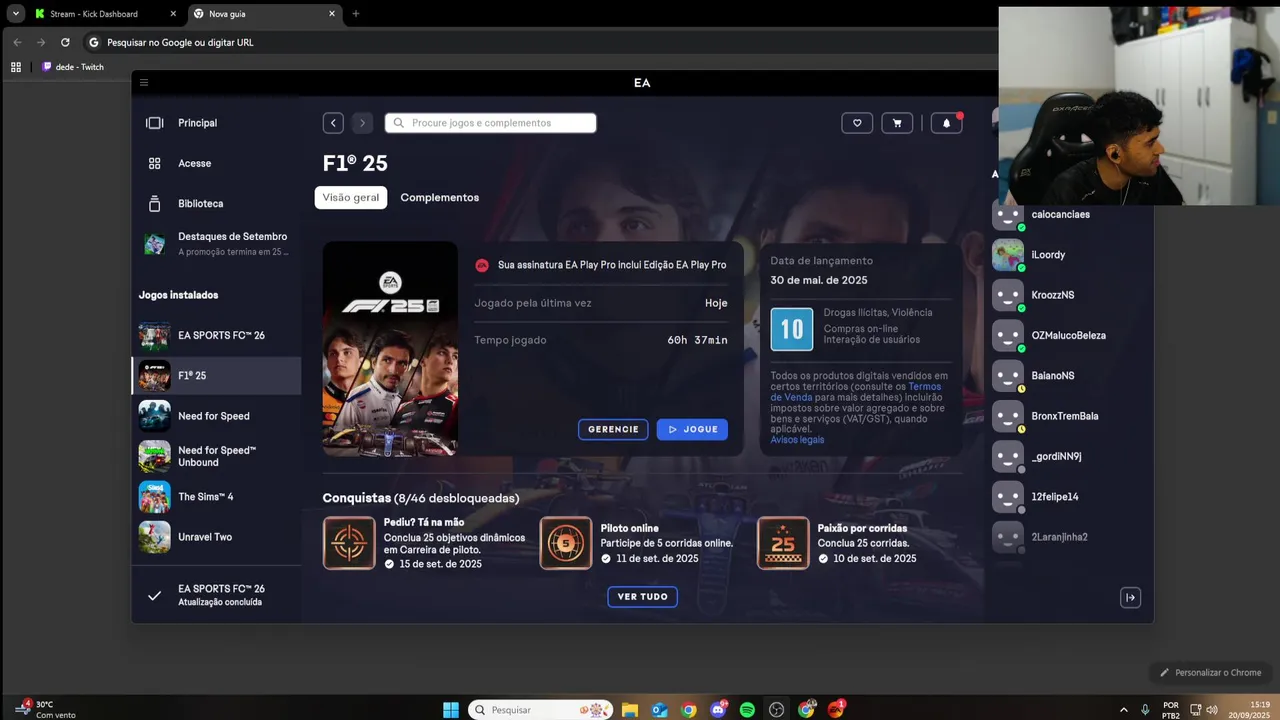The height and width of the screenshot is (720, 1280).
Task: Reload the Chrome page
Action: click(65, 42)
